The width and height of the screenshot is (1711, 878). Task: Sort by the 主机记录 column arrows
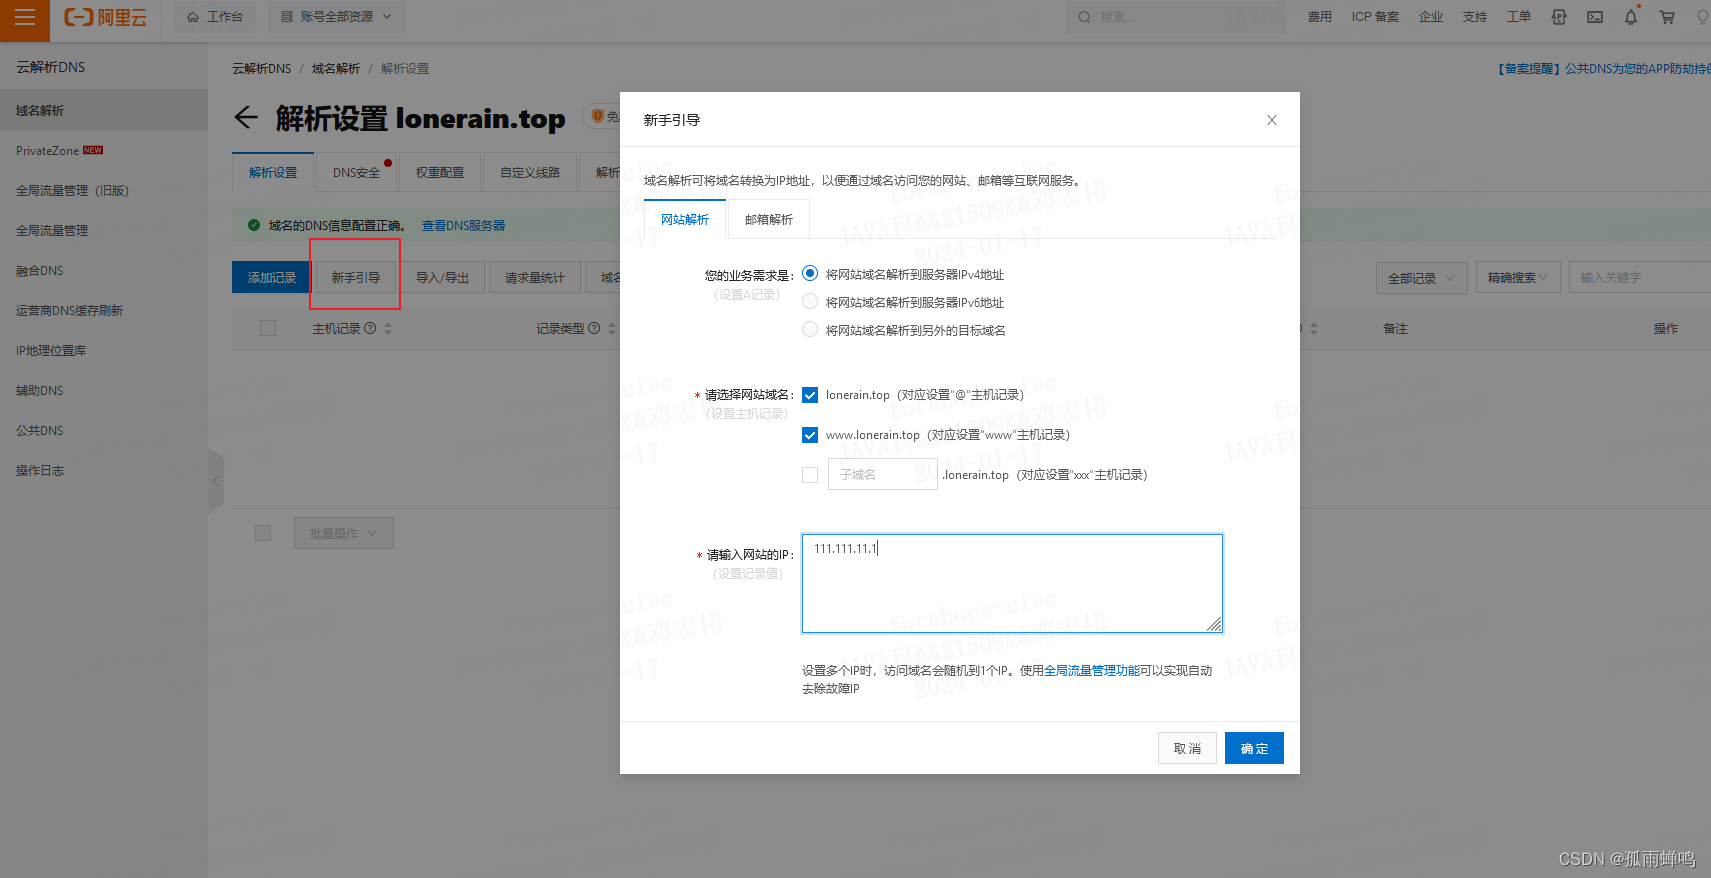coord(388,328)
